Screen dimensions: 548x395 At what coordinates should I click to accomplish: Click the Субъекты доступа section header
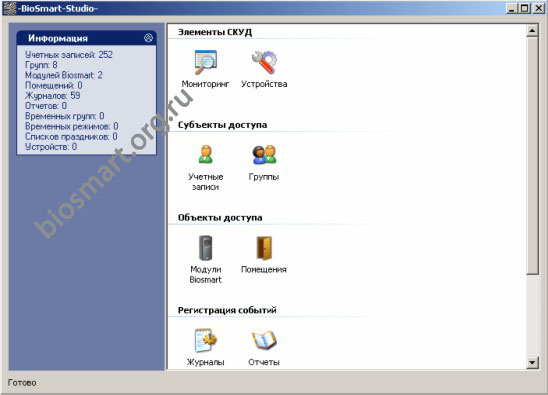tap(222, 125)
